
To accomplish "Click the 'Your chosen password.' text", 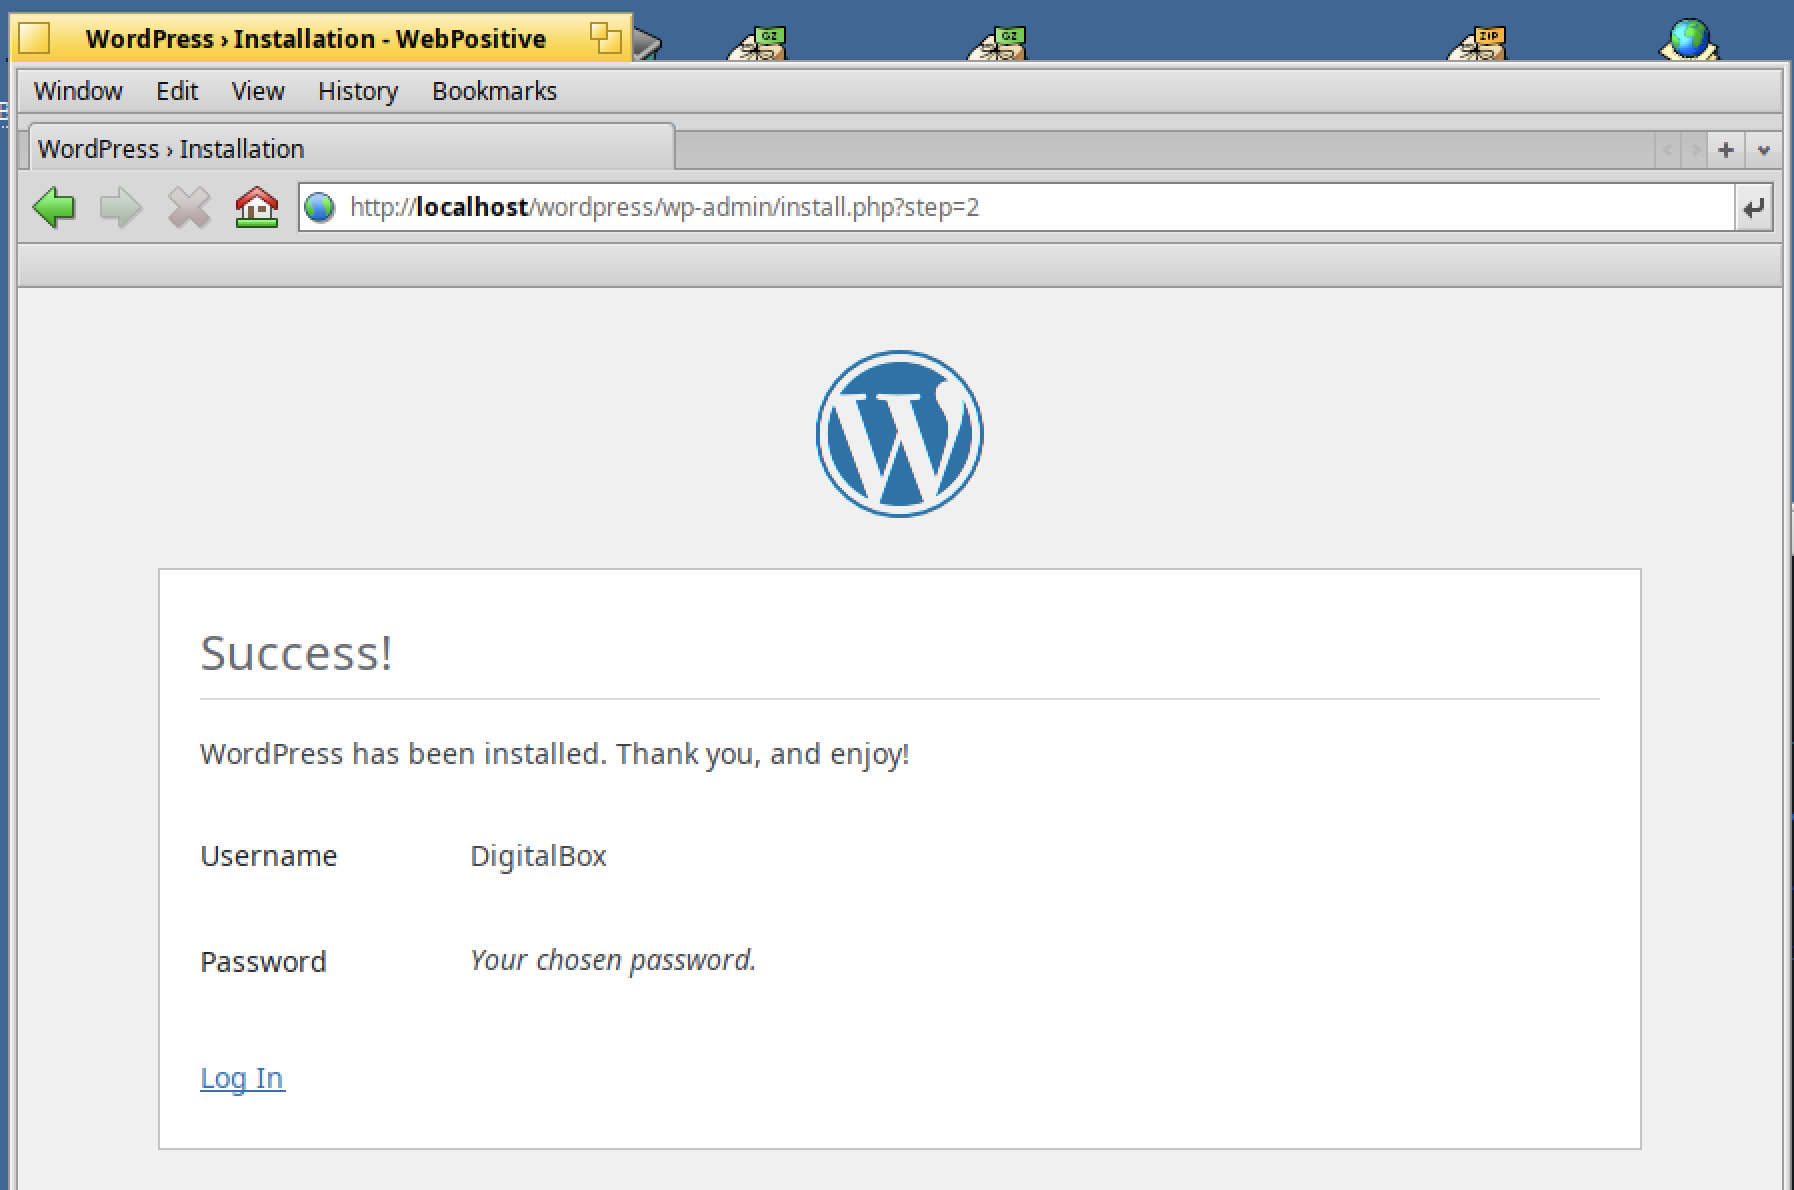I will [x=613, y=960].
